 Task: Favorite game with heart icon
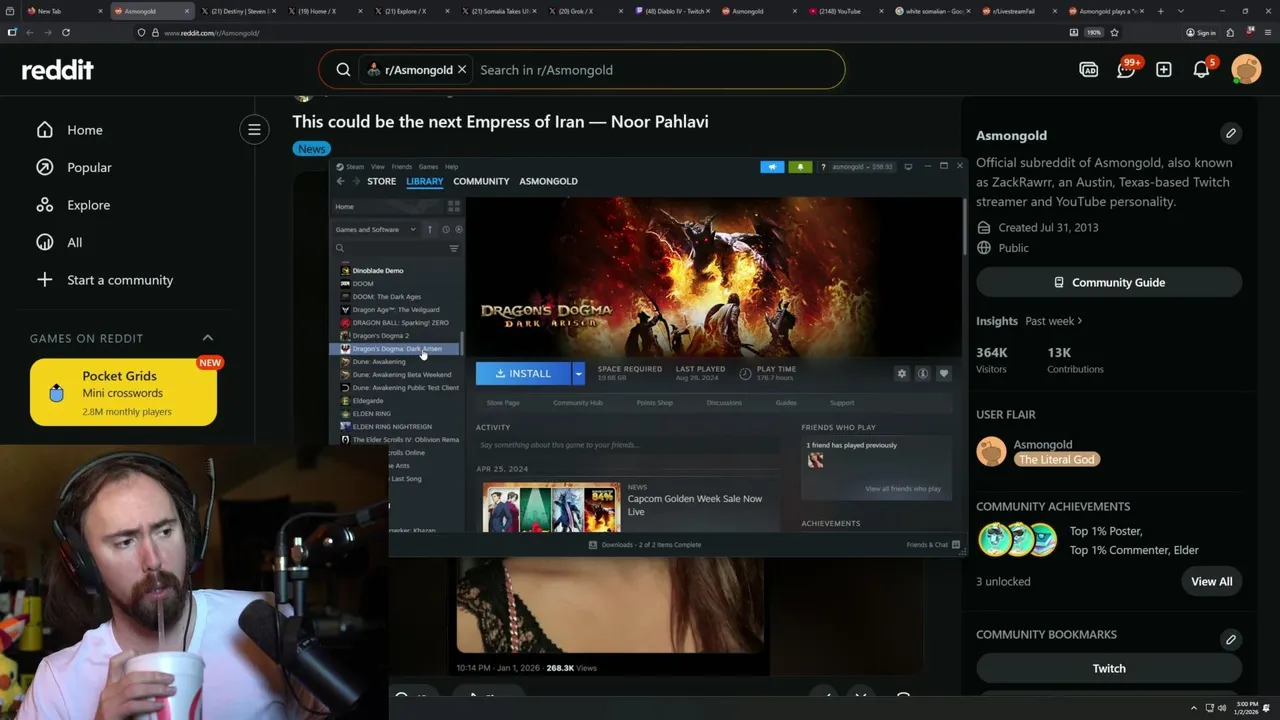point(944,373)
